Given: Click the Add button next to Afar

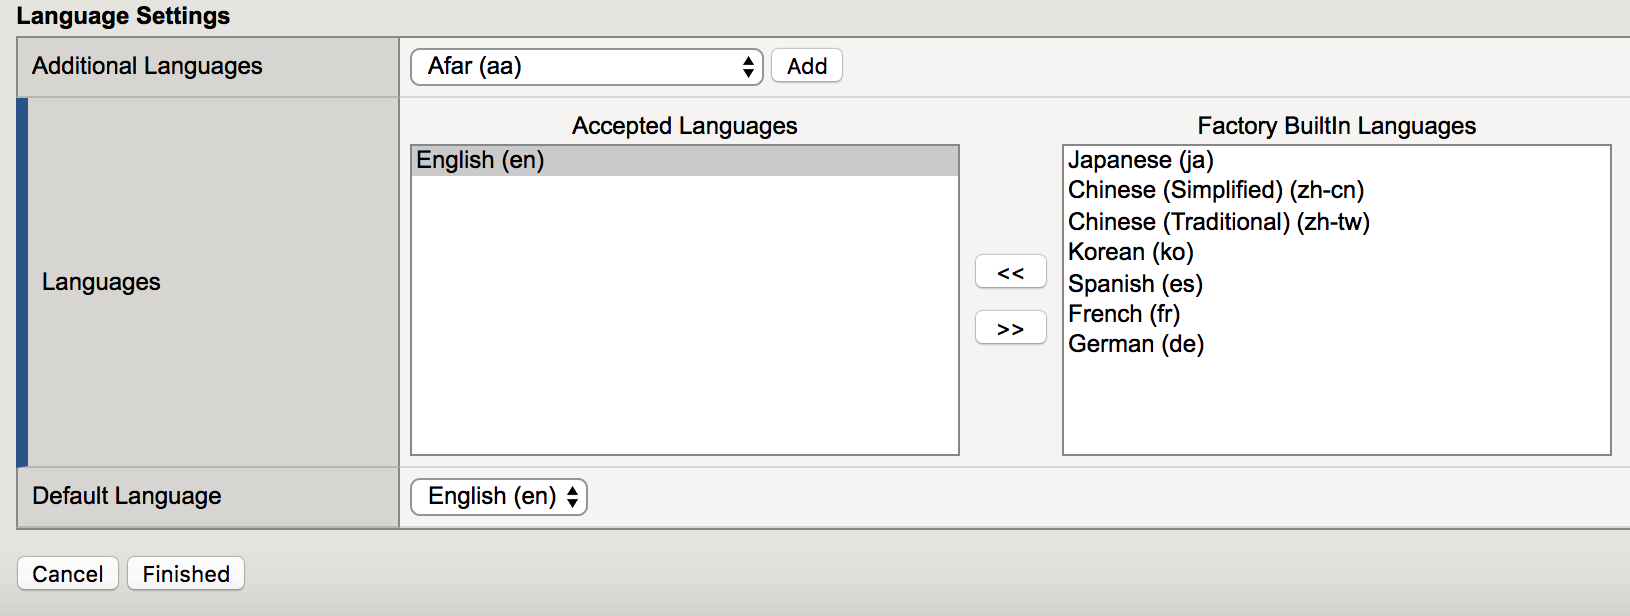Looking at the screenshot, I should 807,66.
